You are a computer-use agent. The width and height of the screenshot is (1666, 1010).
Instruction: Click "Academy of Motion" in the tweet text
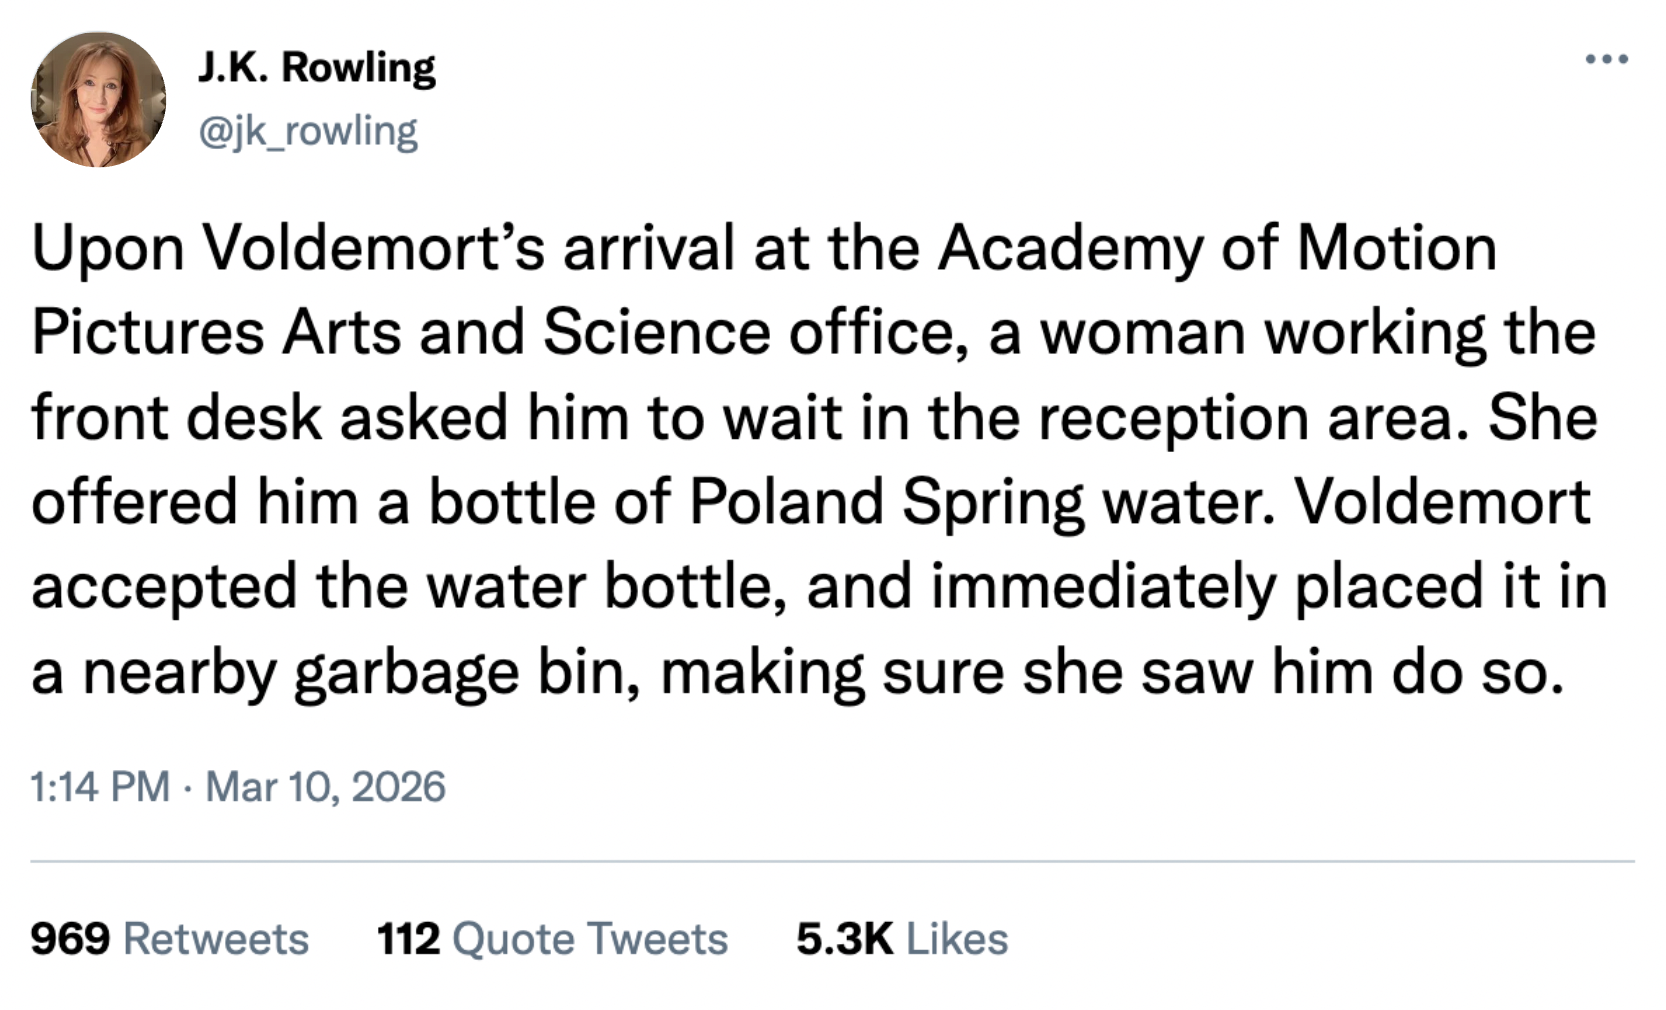tap(1216, 247)
